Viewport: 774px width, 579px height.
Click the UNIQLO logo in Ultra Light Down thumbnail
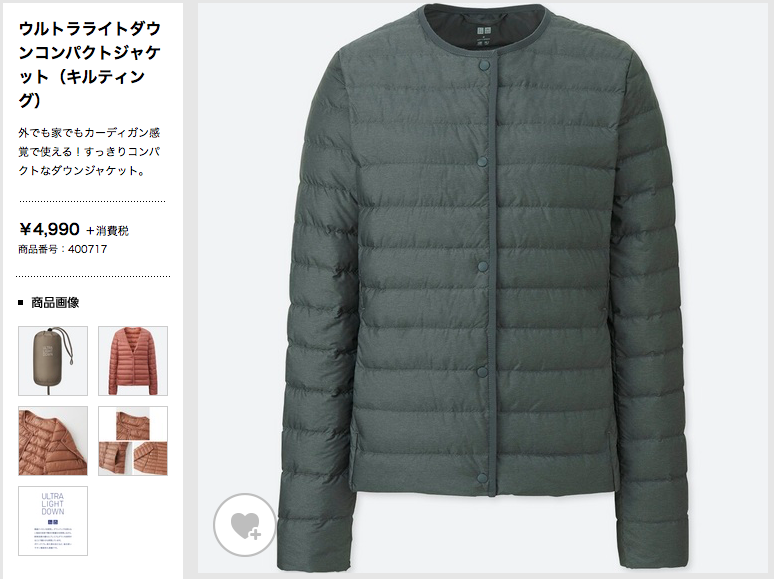point(53,522)
